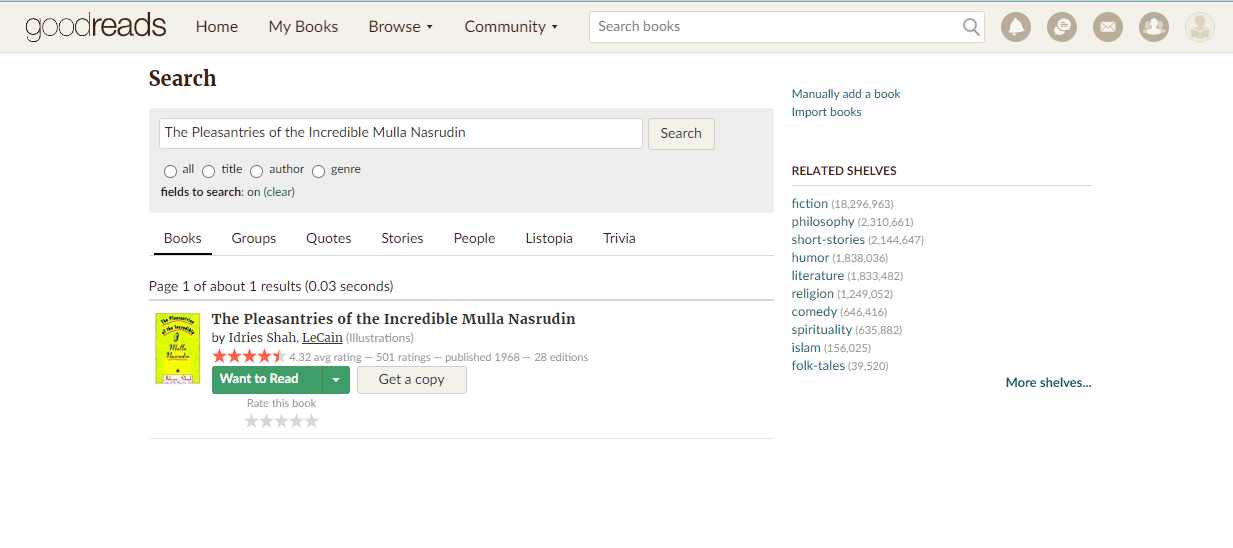Click the header search magnifier icon
The height and width of the screenshot is (548, 1233).
[971, 27]
